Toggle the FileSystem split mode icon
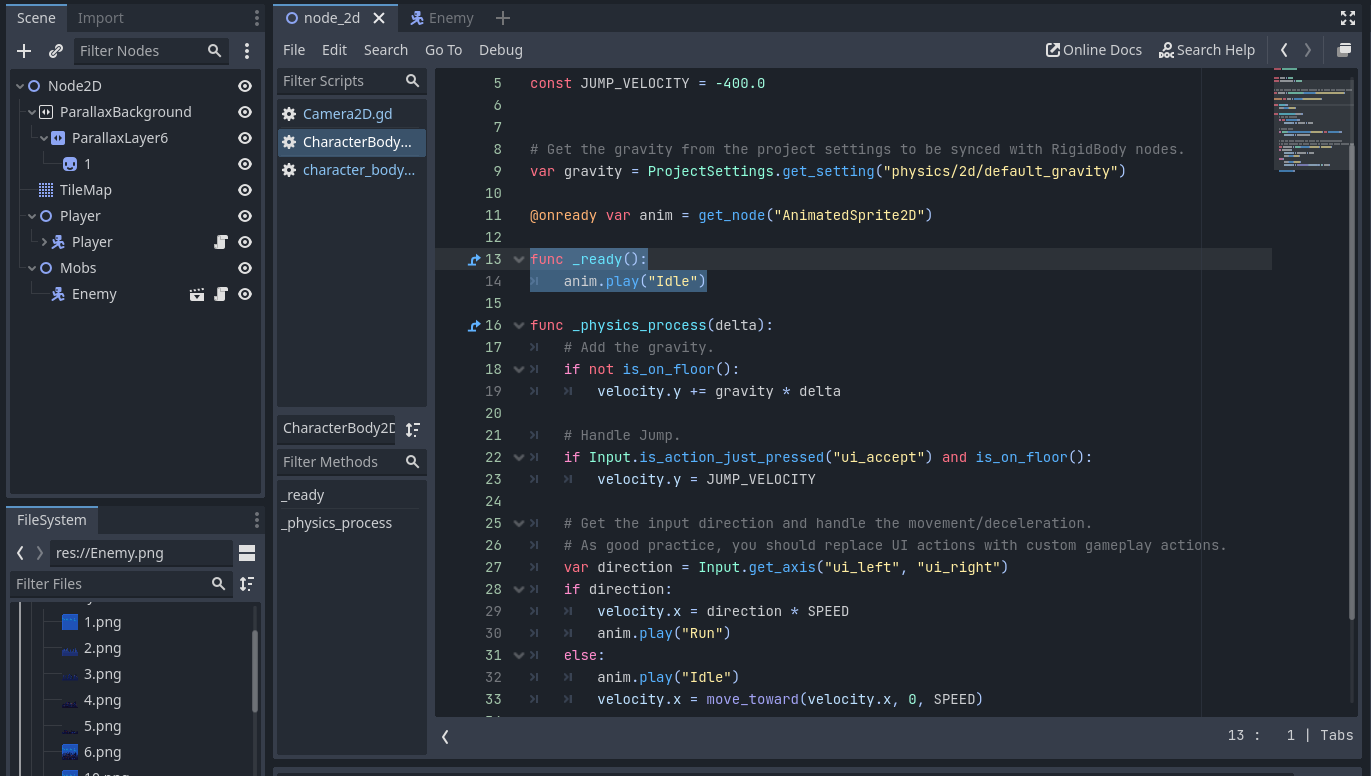This screenshot has width=1371, height=776. [x=247, y=553]
